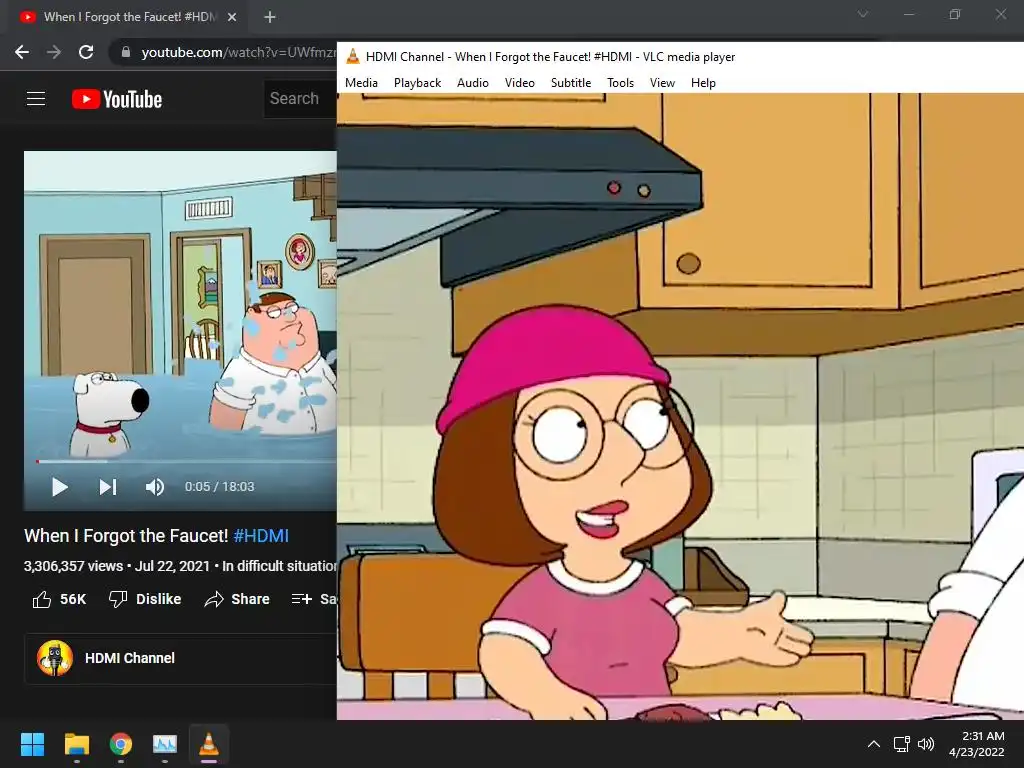Open the #HDMI hashtag link
This screenshot has height=768, width=1024.
pyautogui.click(x=261, y=536)
